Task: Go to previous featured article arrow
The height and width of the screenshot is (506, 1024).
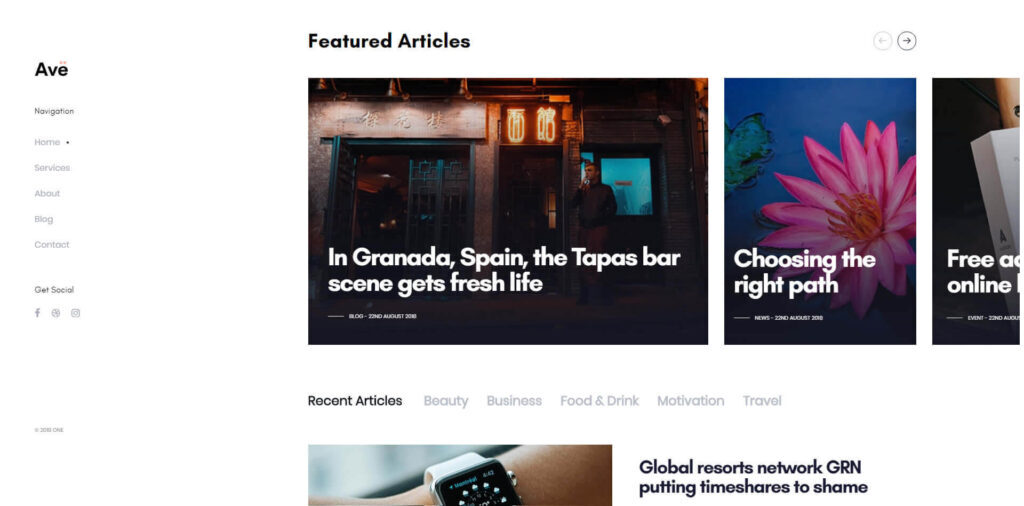Action: click(x=882, y=41)
